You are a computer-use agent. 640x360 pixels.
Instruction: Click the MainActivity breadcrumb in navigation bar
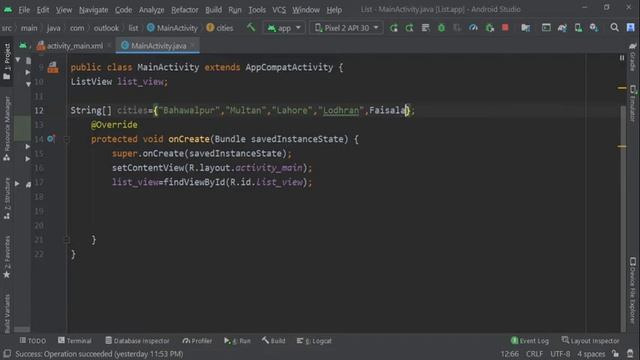pos(172,28)
